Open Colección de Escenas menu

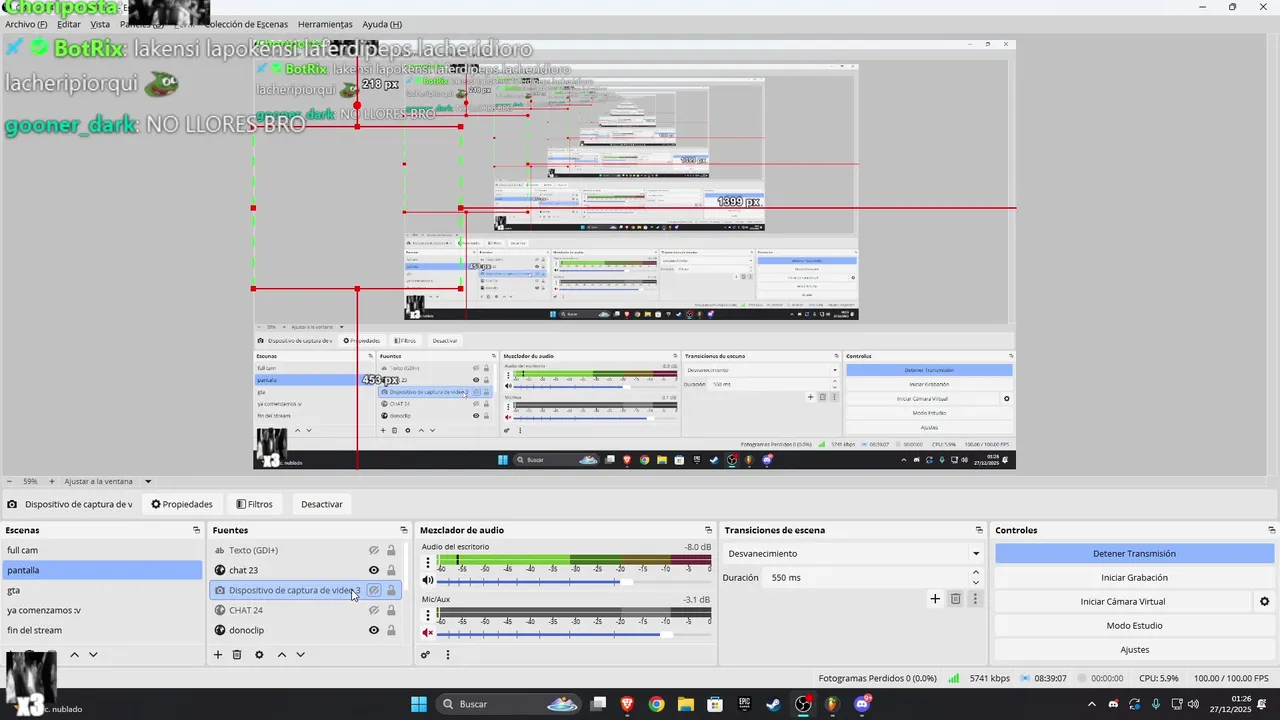[x=246, y=24]
